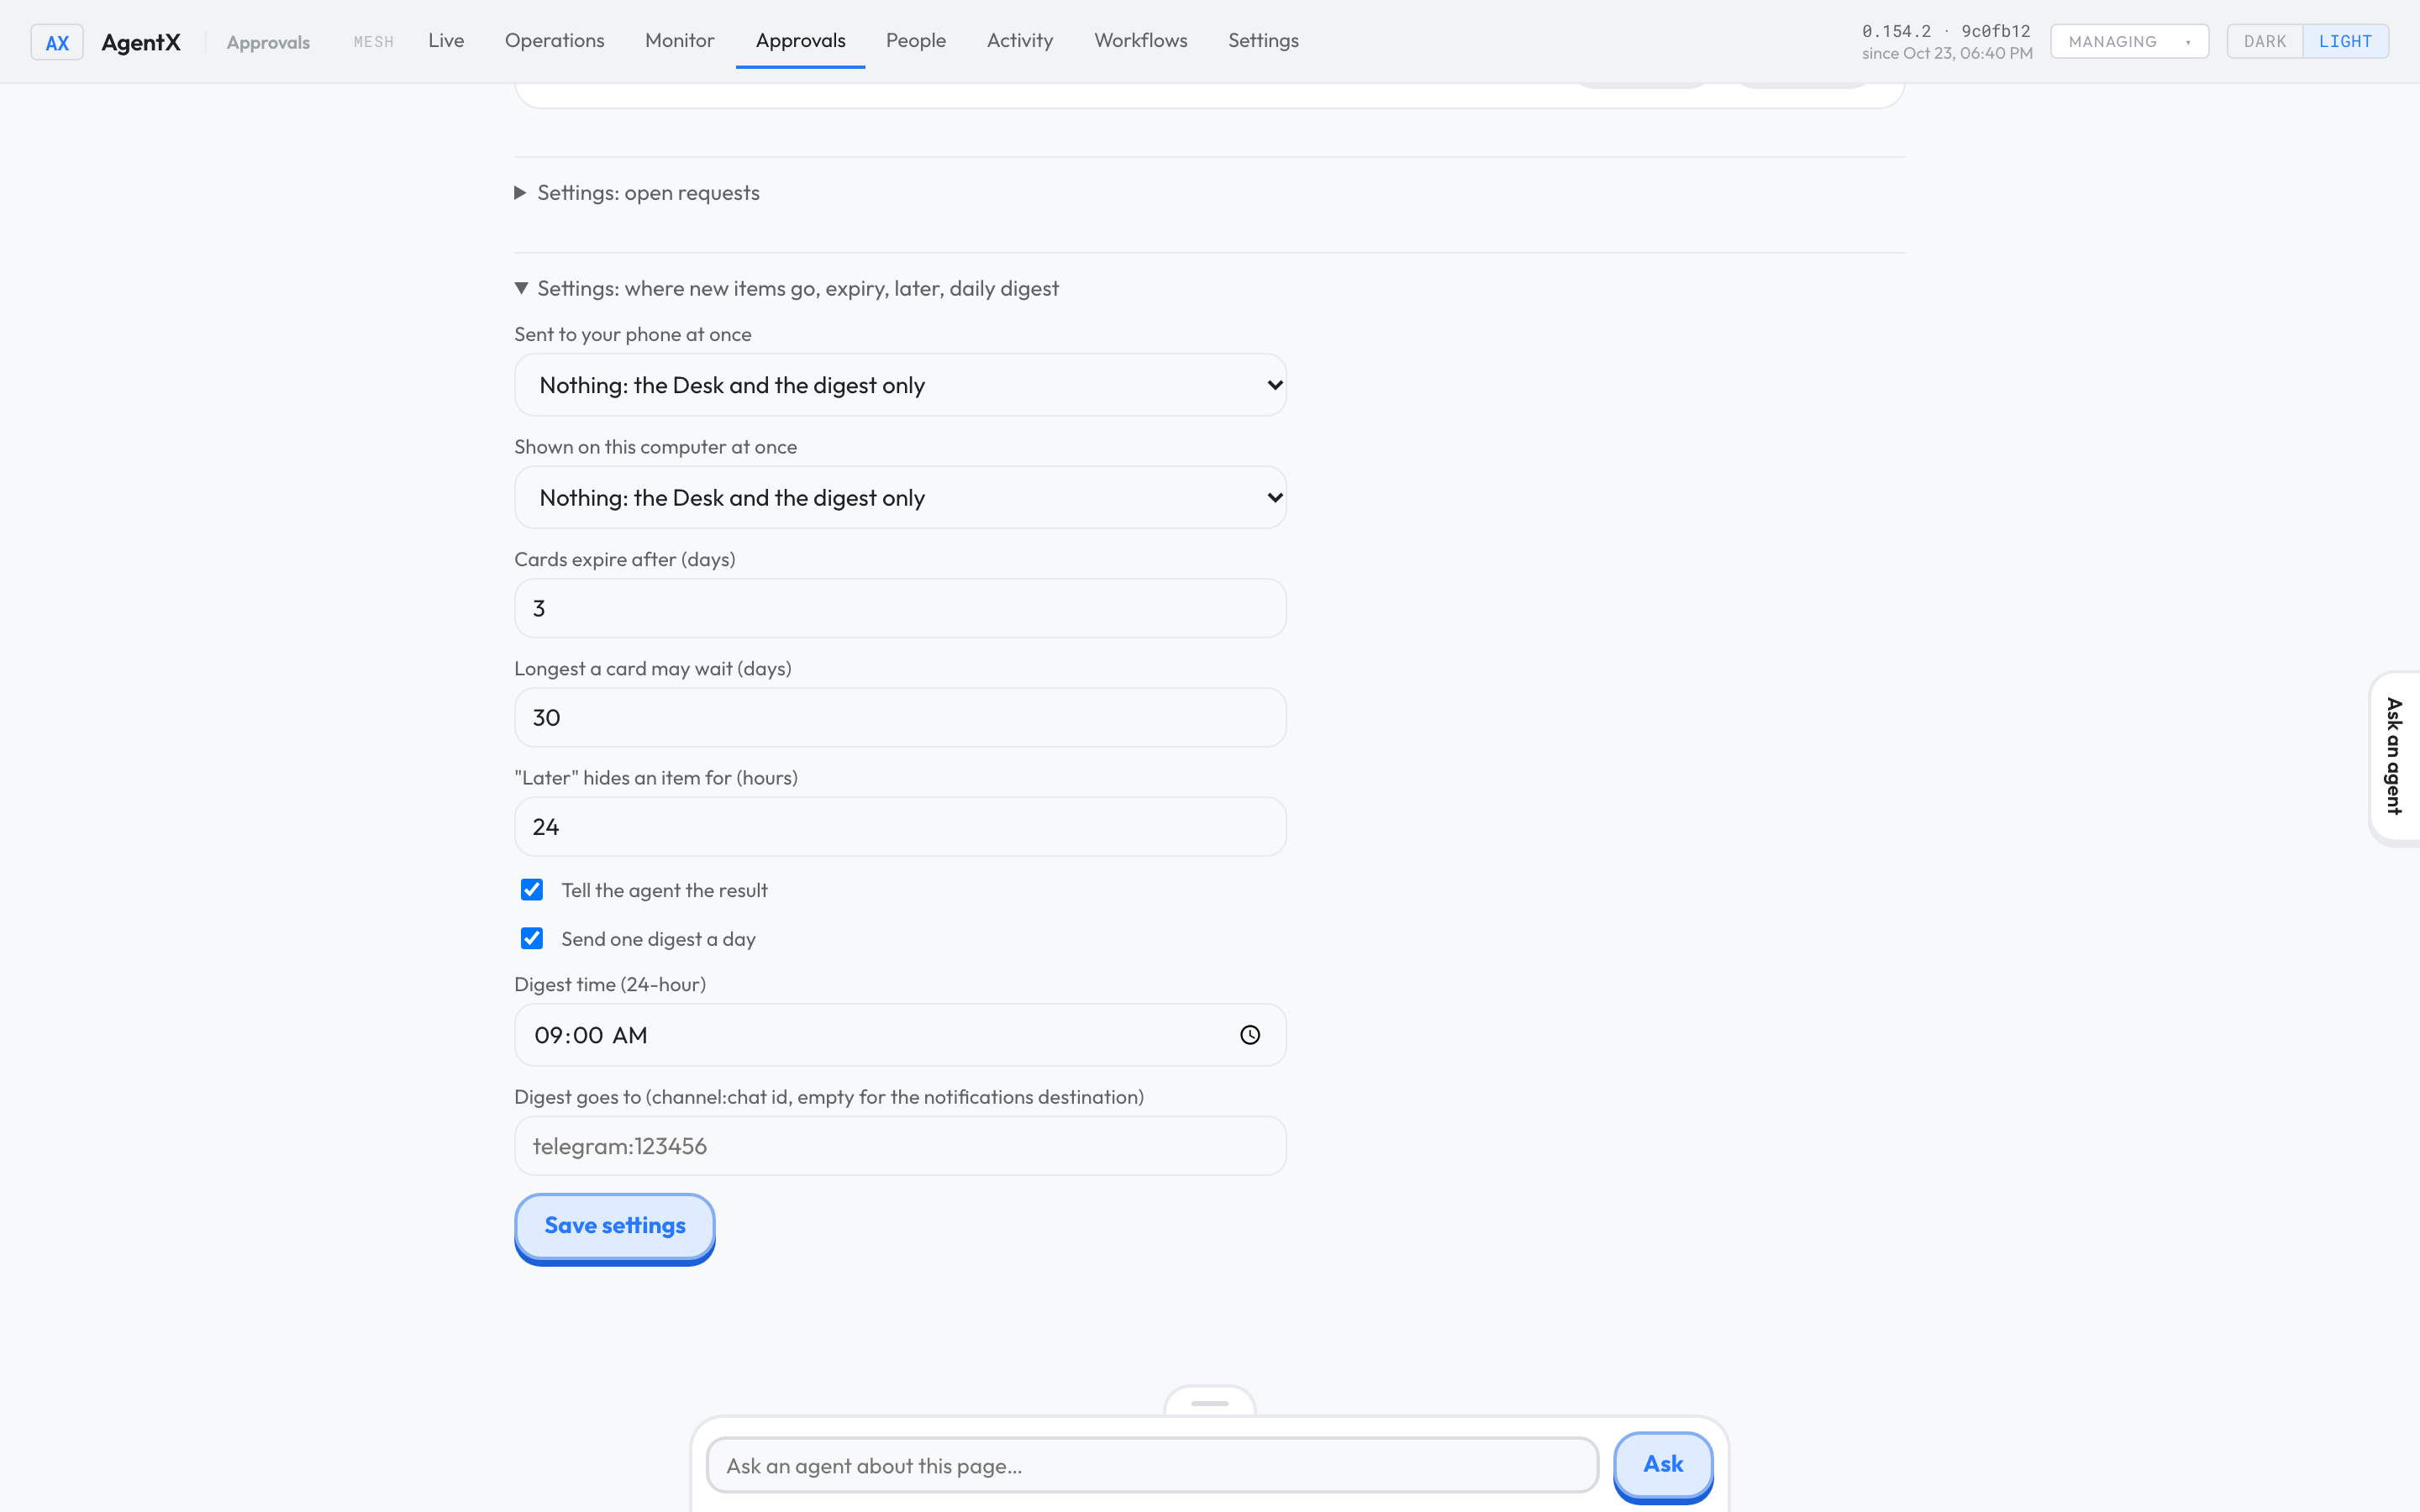Go to the Live tab
The image size is (2420, 1512).
point(446,40)
